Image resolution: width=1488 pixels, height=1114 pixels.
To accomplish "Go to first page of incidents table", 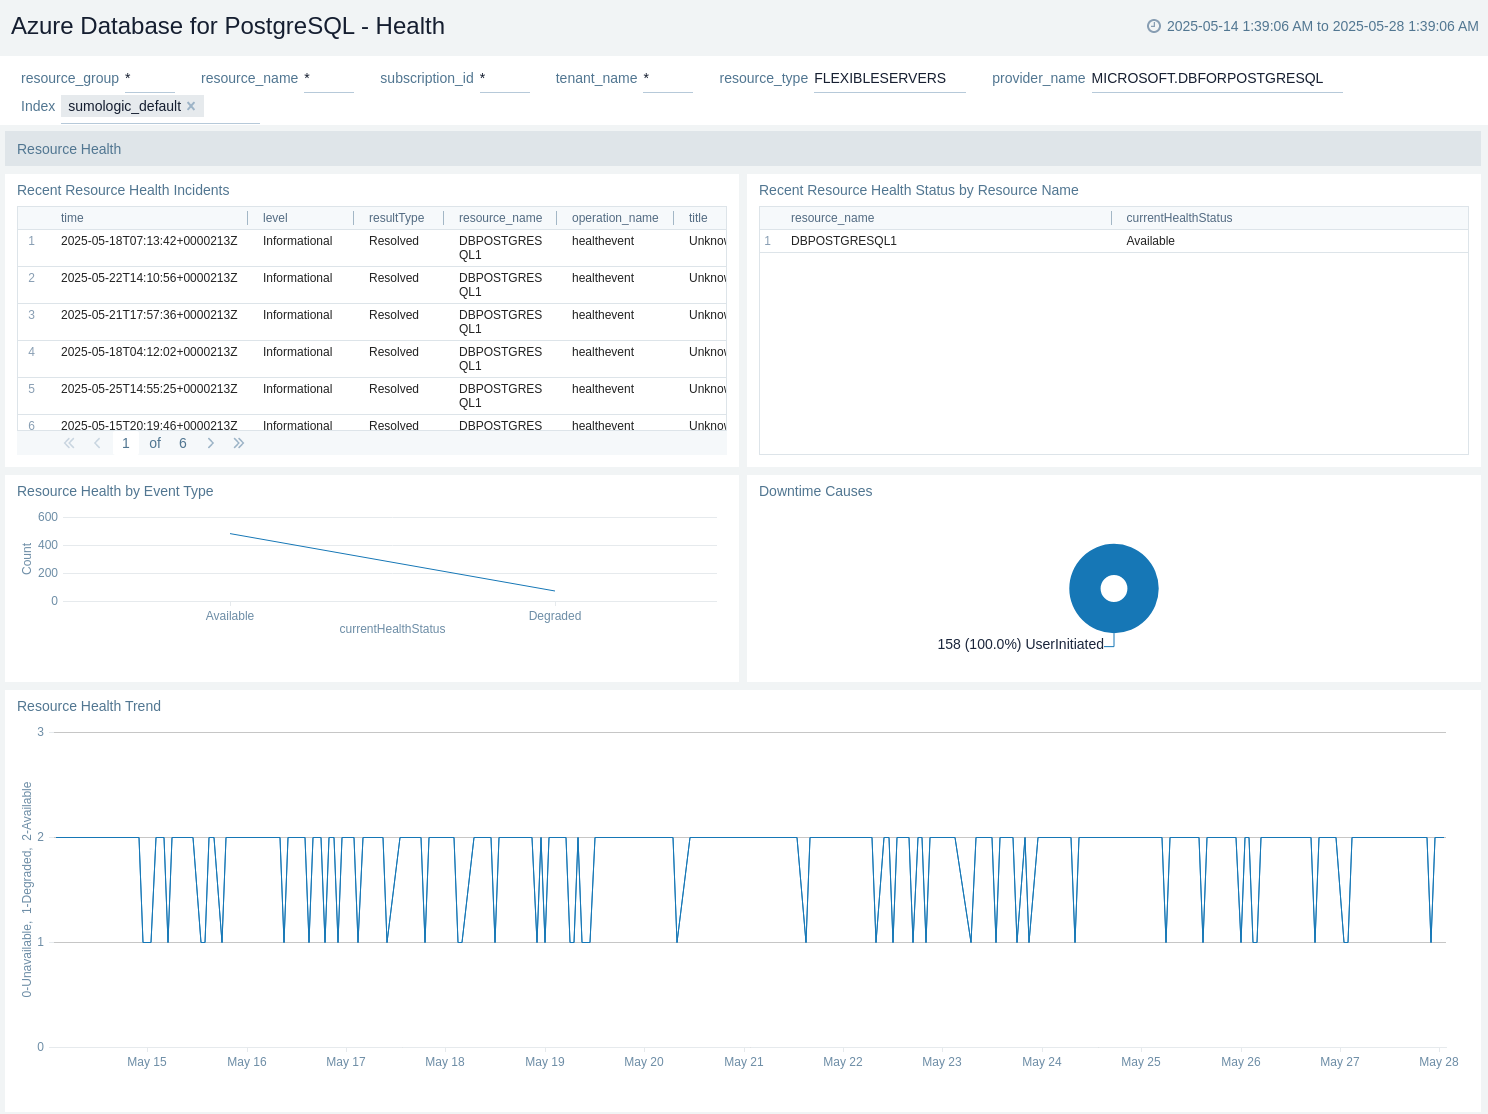I will [x=69, y=443].
